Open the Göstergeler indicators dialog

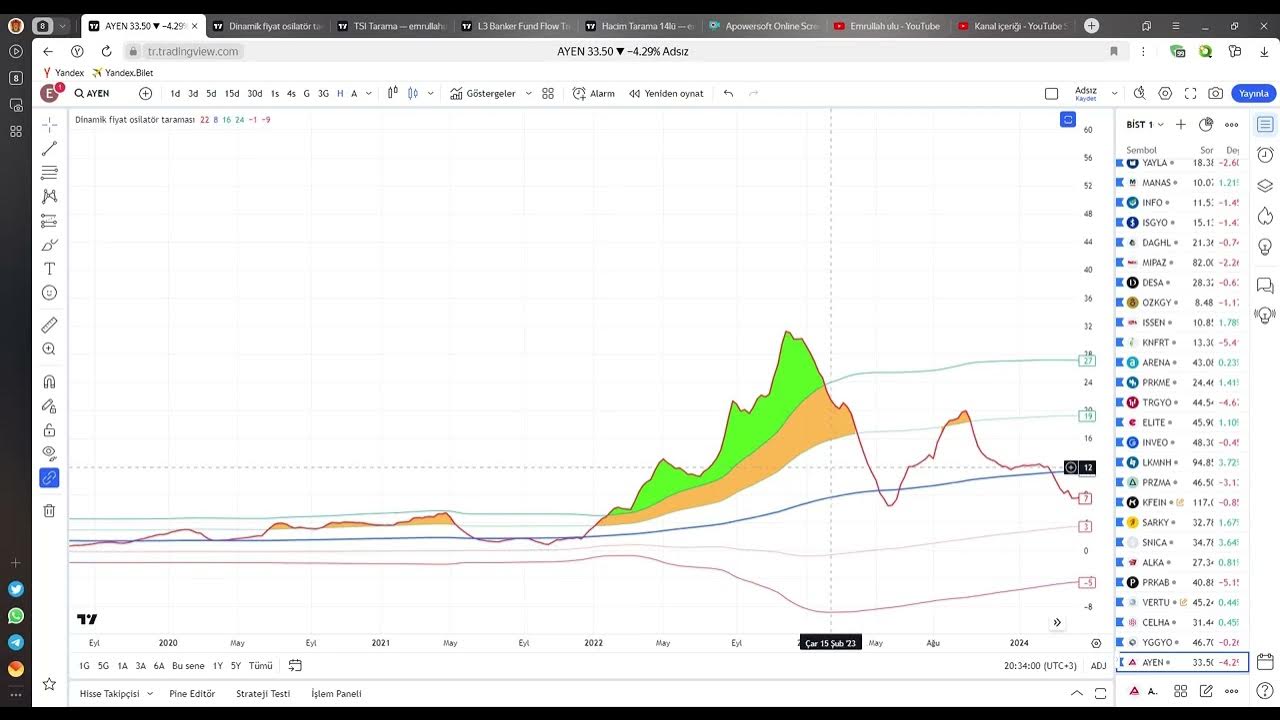pyautogui.click(x=483, y=93)
